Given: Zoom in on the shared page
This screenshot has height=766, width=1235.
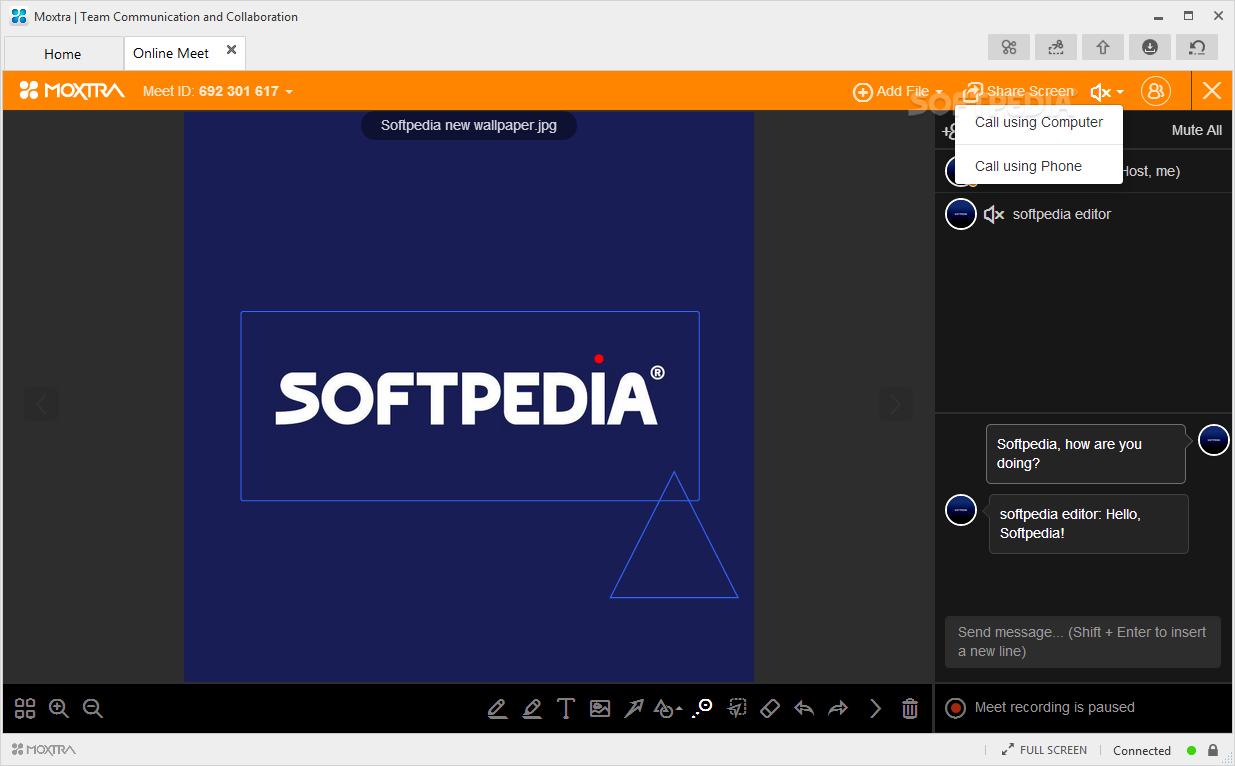Looking at the screenshot, I should pyautogui.click(x=59, y=708).
